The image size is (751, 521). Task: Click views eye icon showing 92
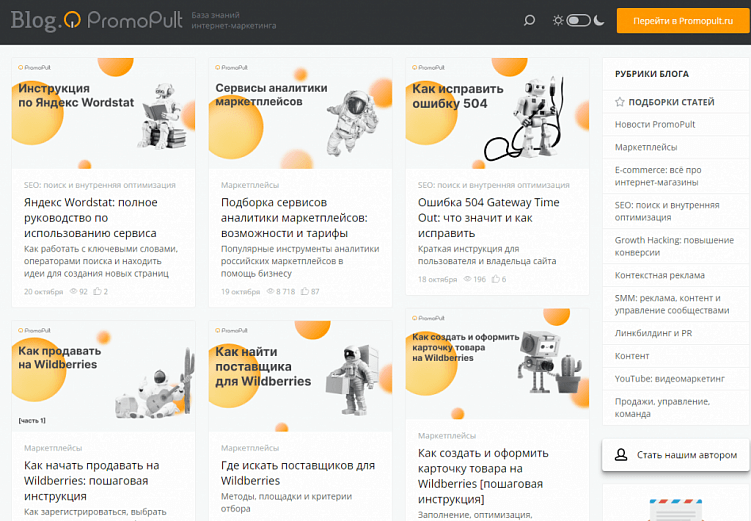73,291
